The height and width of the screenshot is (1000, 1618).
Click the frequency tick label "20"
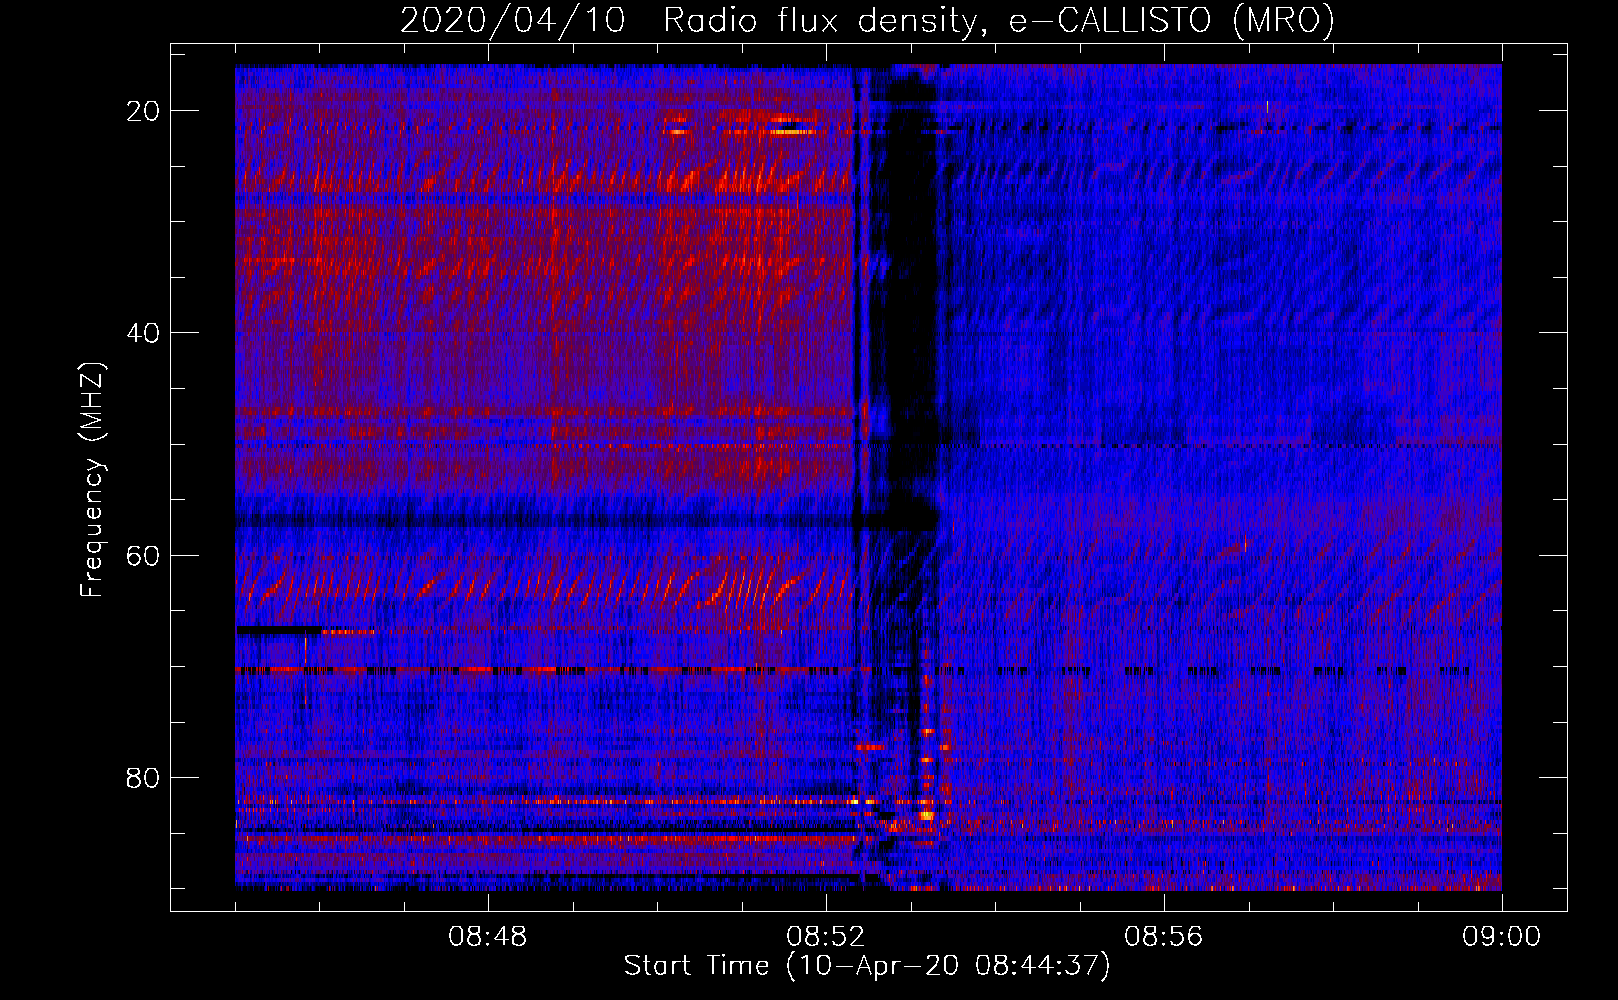(143, 111)
